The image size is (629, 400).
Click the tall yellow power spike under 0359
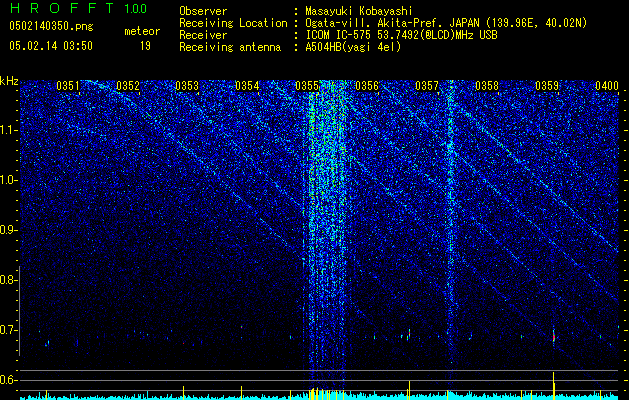[554, 386]
